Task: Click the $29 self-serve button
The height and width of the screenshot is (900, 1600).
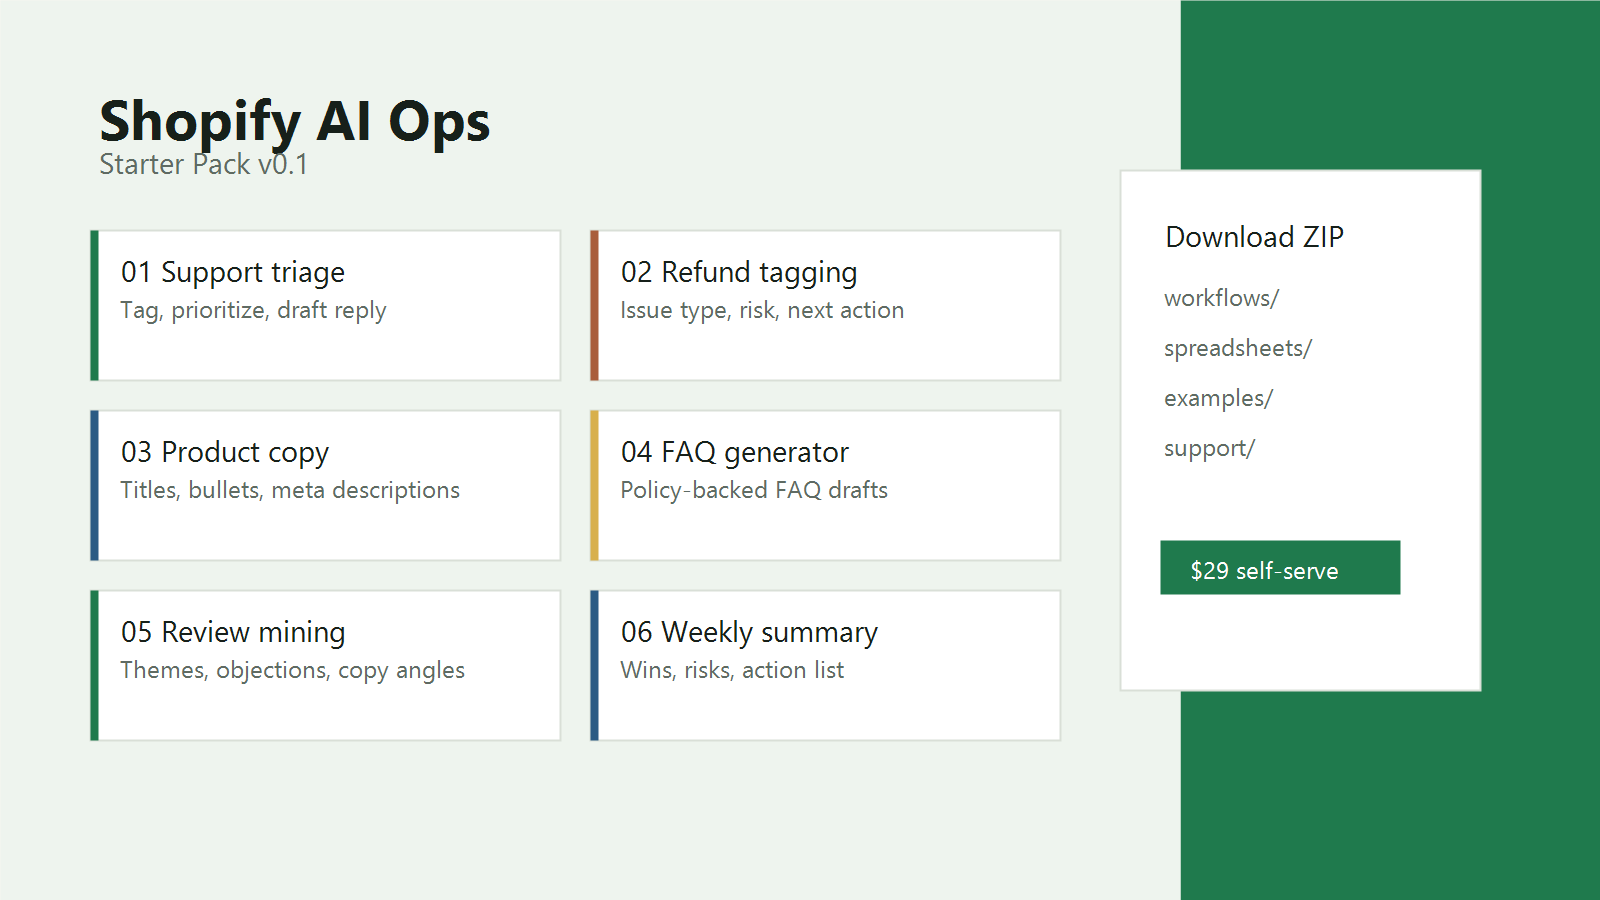Action: click(x=1280, y=568)
